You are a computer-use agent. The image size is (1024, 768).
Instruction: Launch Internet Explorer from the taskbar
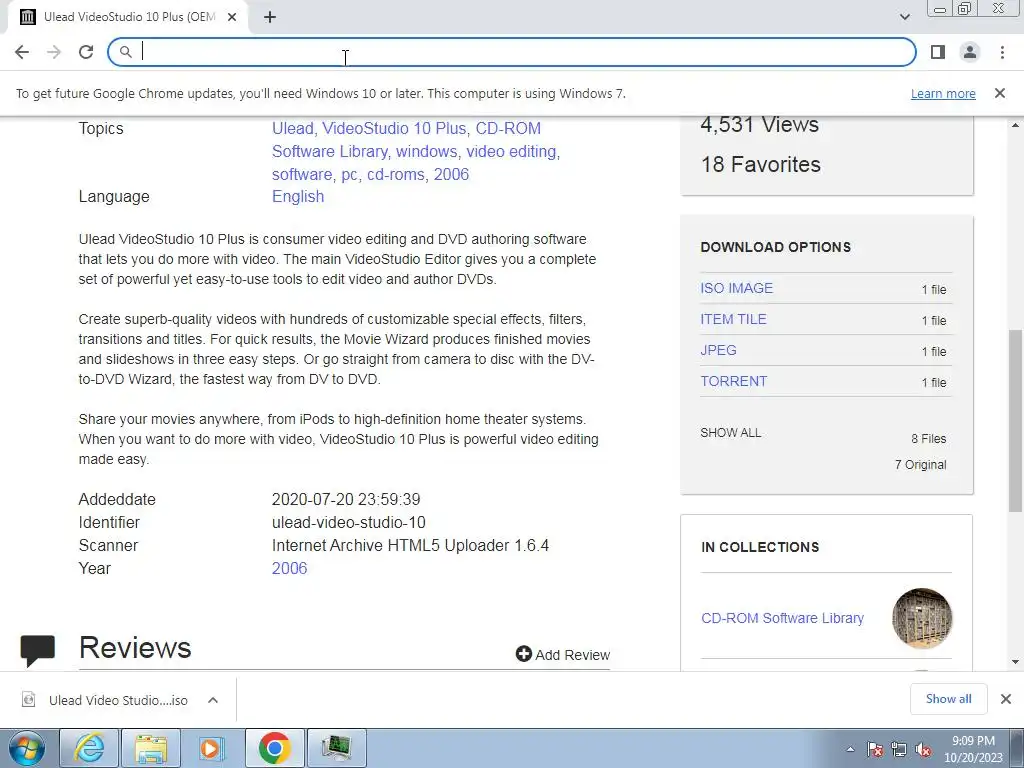(x=89, y=748)
